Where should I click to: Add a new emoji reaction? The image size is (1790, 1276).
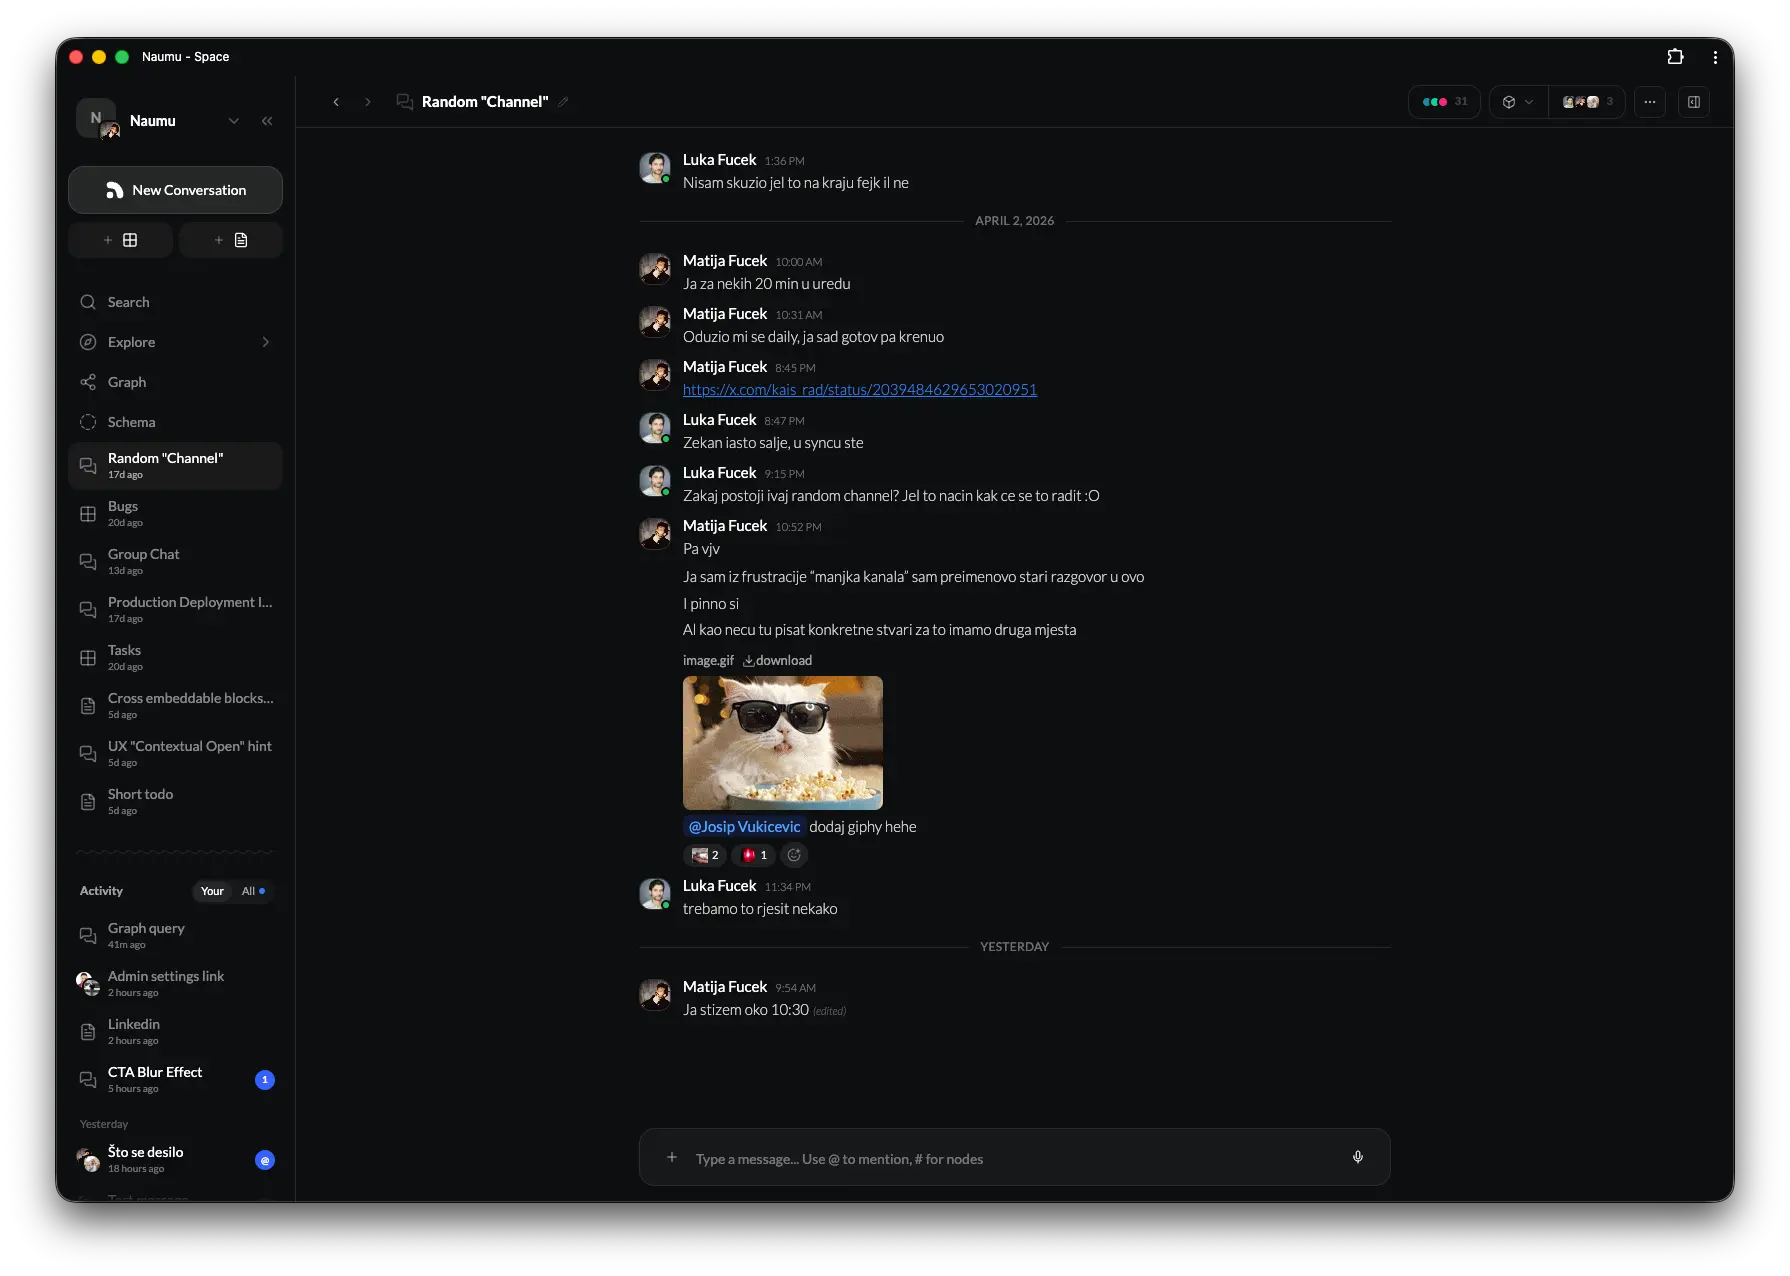[x=794, y=855]
